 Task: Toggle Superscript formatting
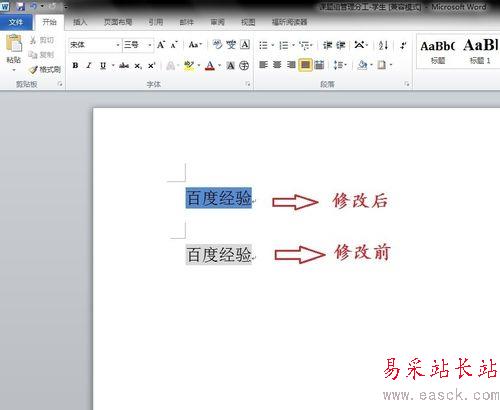(152, 65)
